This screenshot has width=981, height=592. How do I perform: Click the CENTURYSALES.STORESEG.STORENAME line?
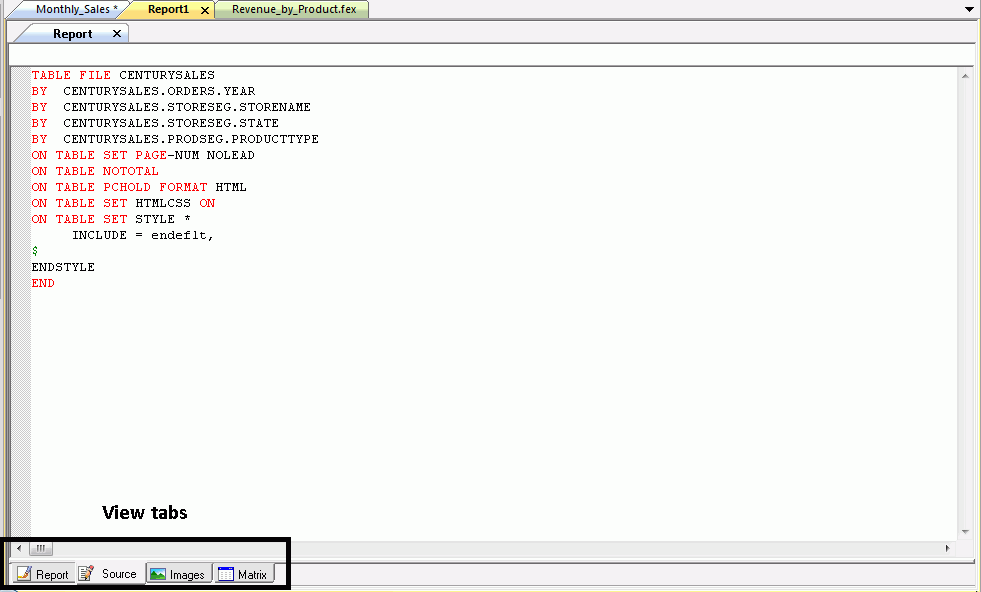pos(171,107)
